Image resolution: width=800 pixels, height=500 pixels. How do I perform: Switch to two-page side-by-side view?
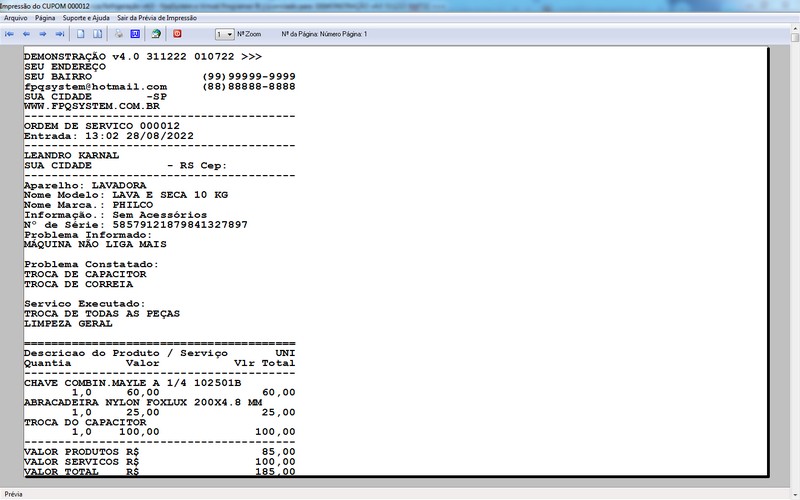(x=99, y=34)
